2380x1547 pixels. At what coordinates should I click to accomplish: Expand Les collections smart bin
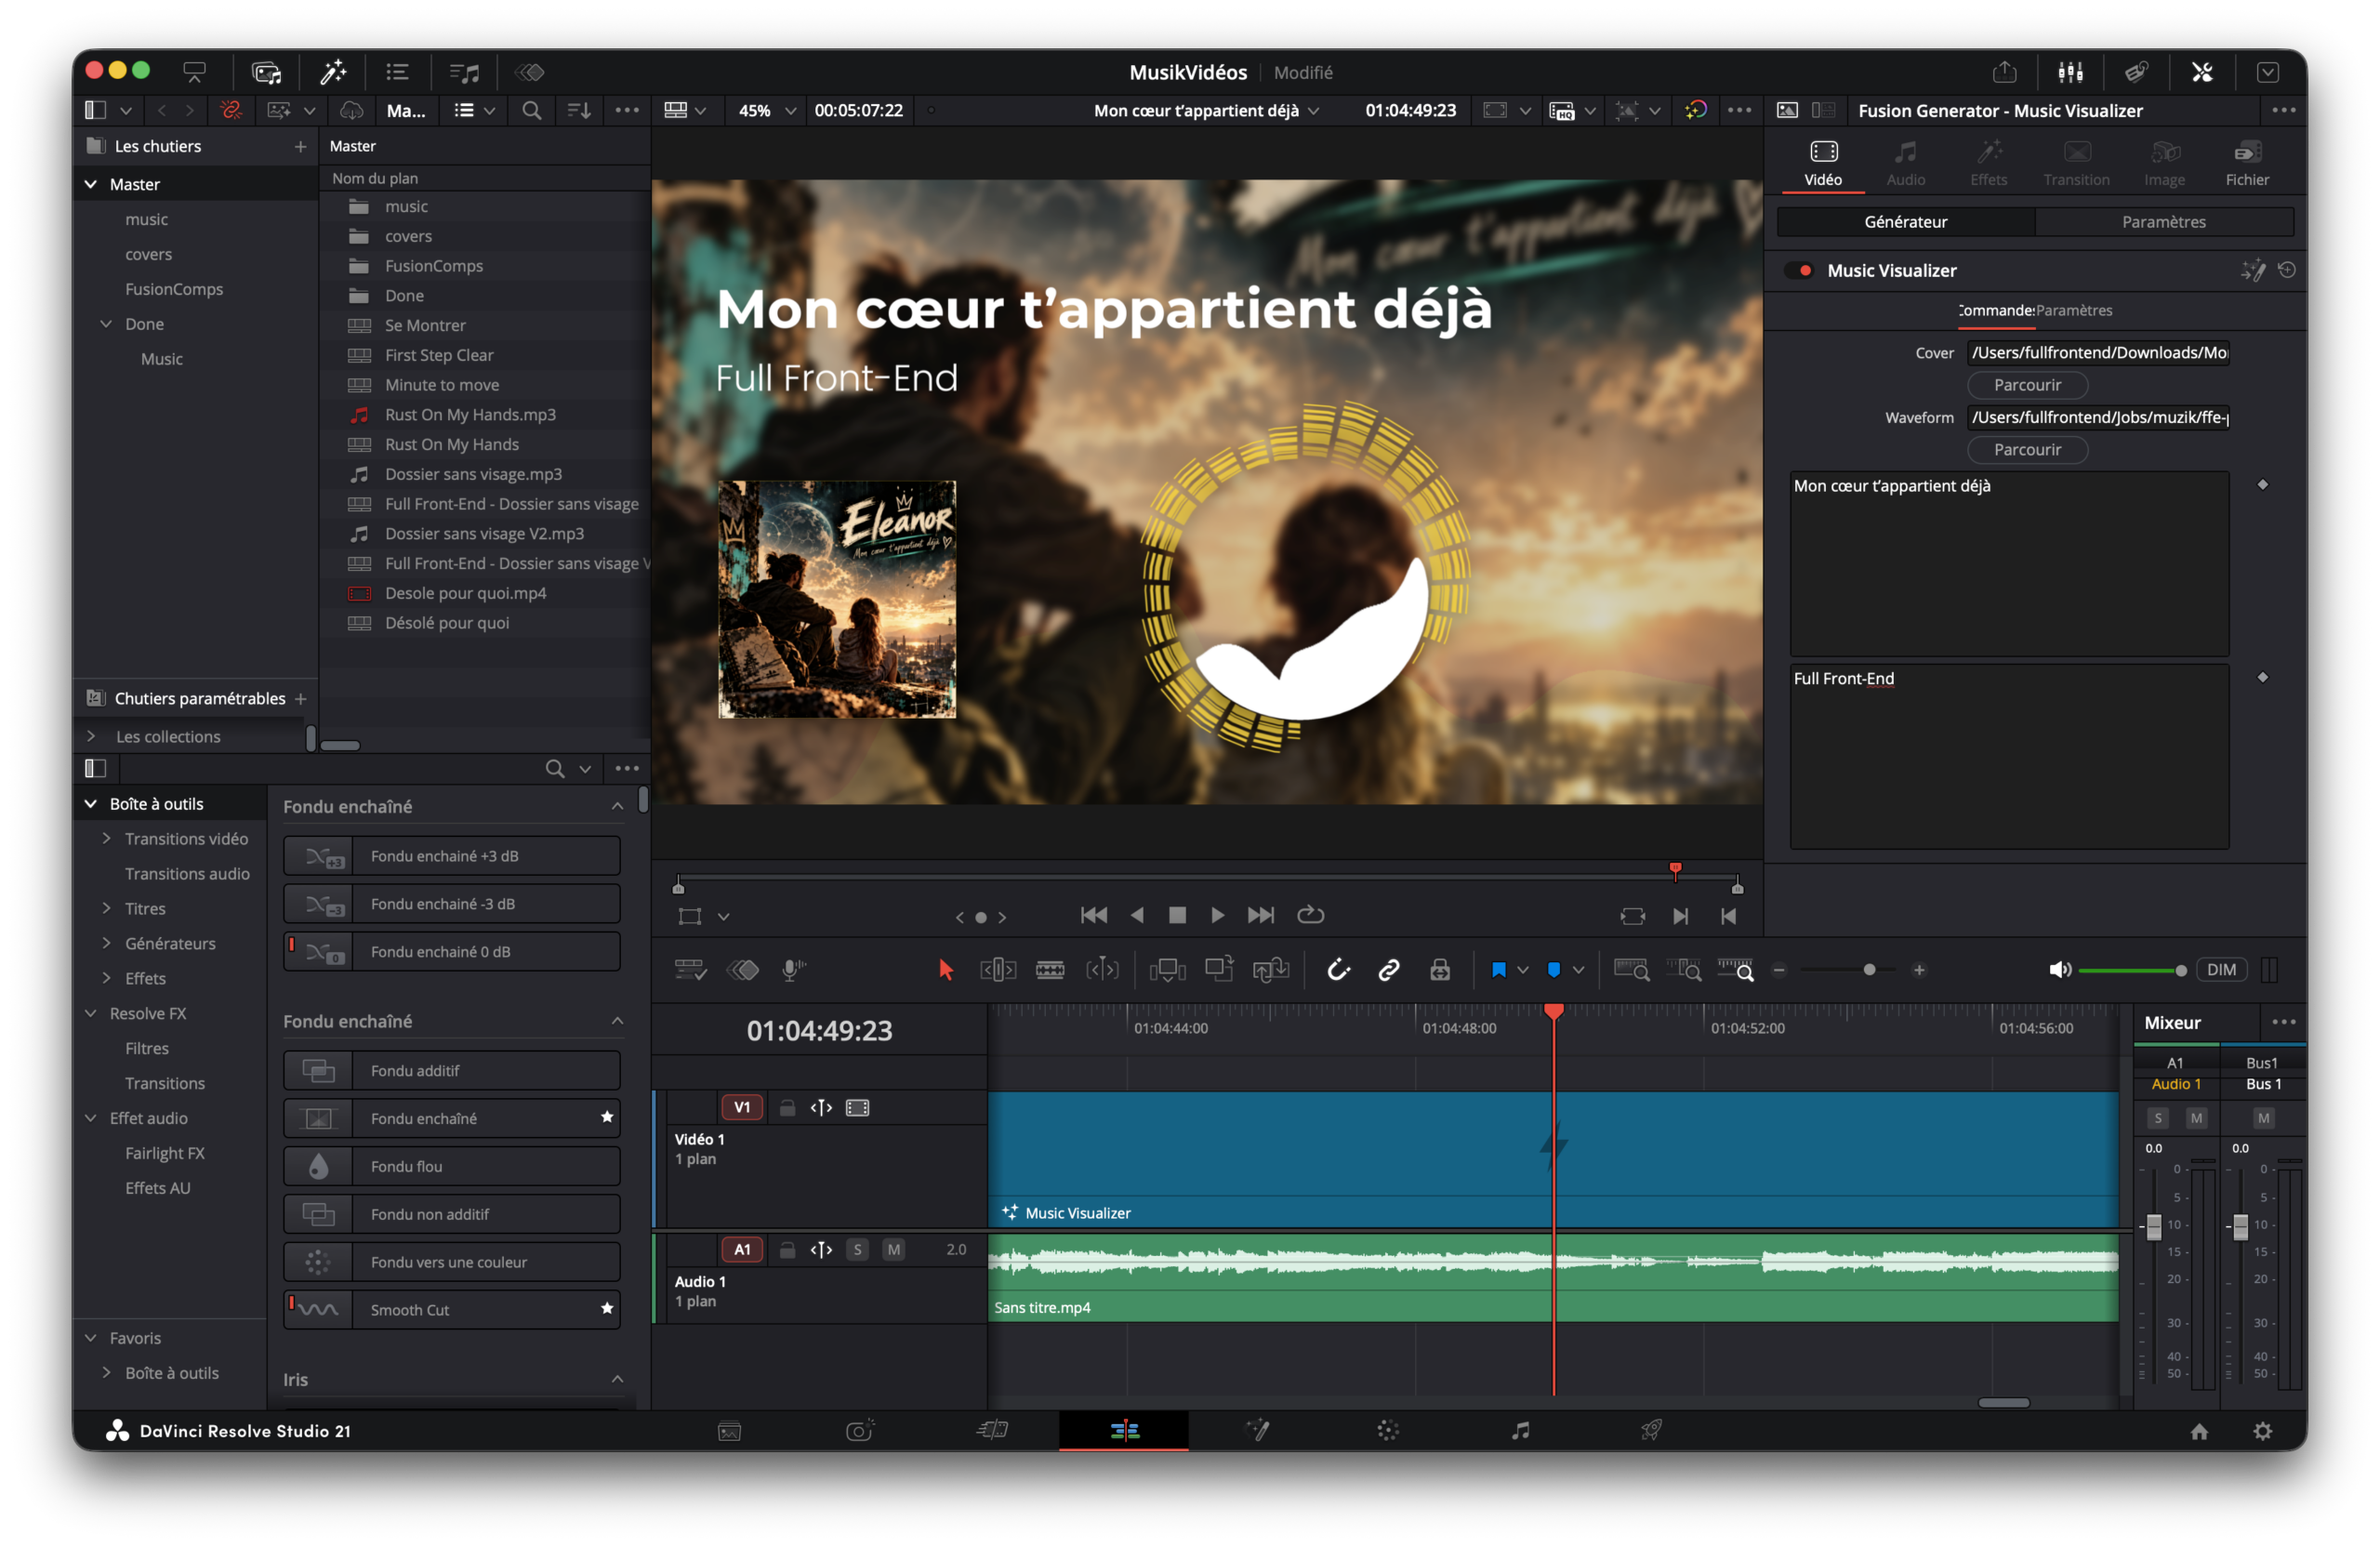click(91, 736)
